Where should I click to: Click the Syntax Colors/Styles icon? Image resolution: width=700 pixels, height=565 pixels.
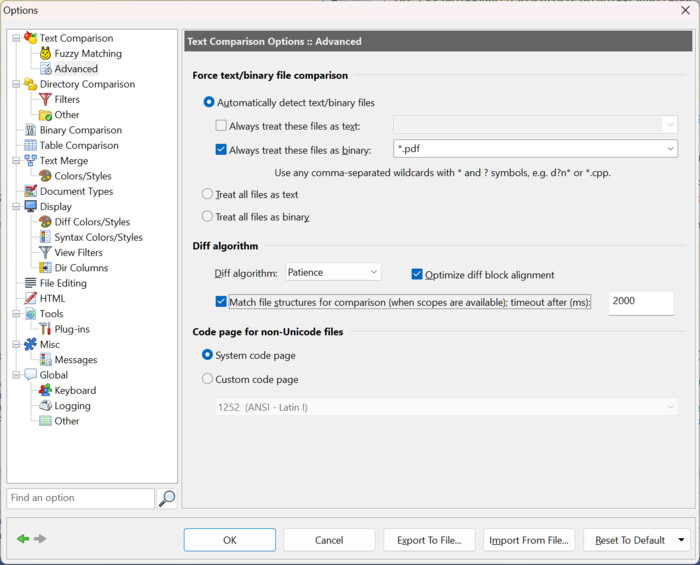[45, 237]
